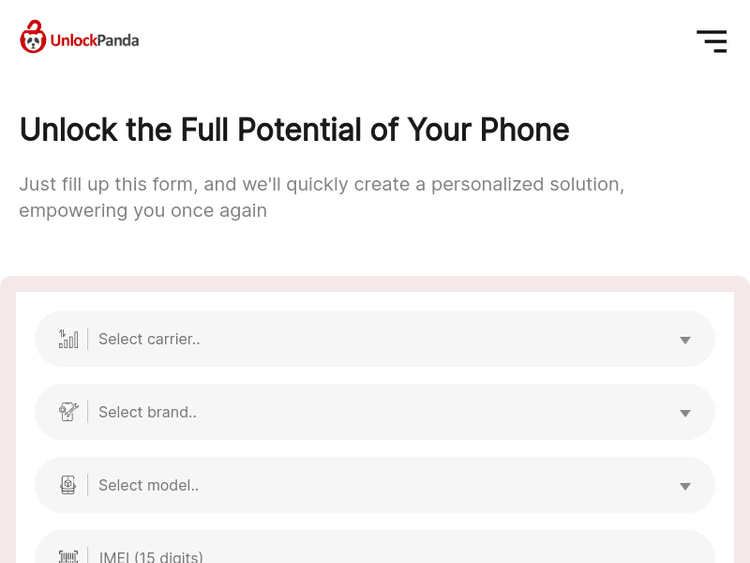The height and width of the screenshot is (563, 750).
Task: Click 'empowering you once again' text line
Action: point(143,211)
